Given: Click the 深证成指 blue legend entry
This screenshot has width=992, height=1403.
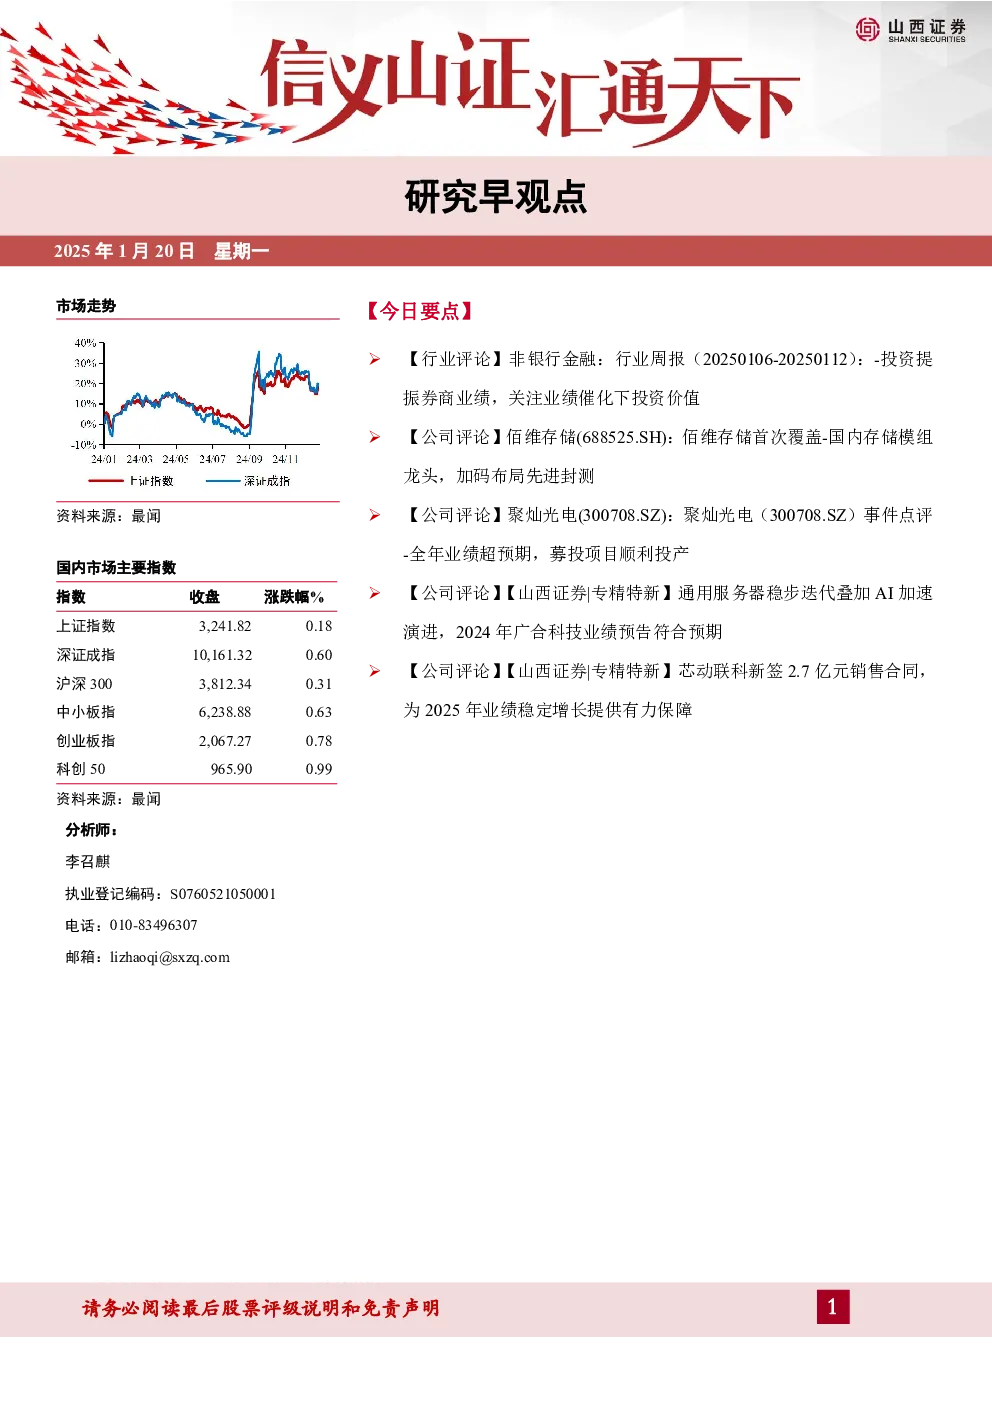Looking at the screenshot, I should click(248, 481).
